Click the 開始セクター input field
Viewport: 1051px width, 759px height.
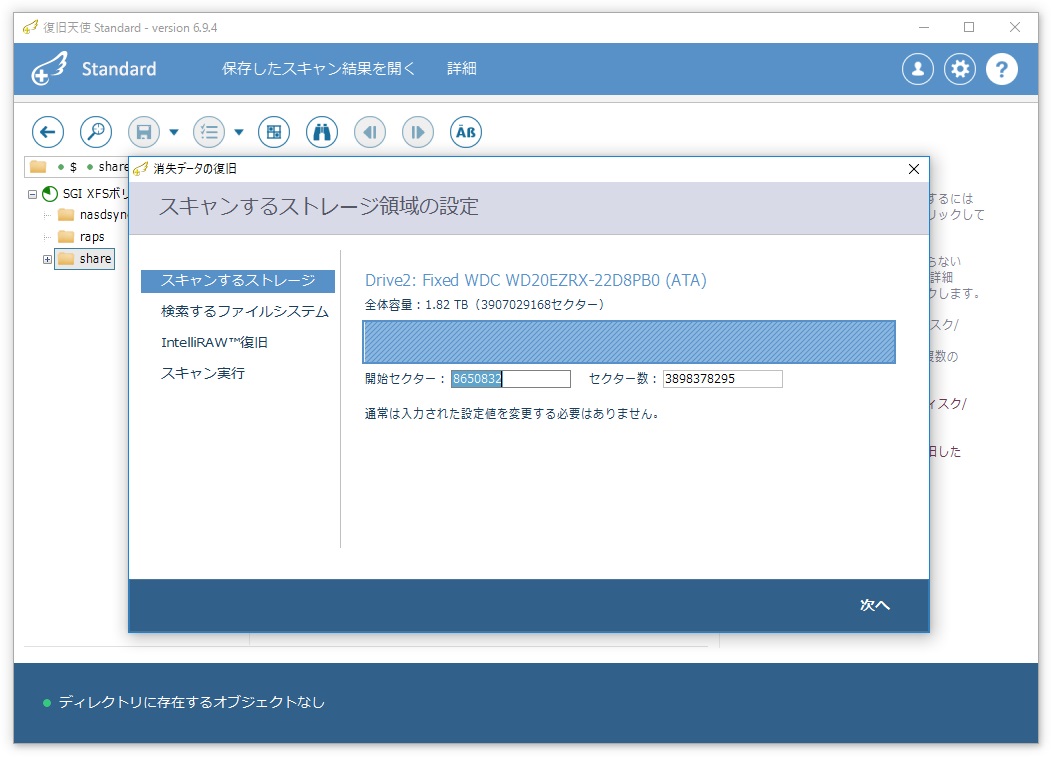pos(511,379)
